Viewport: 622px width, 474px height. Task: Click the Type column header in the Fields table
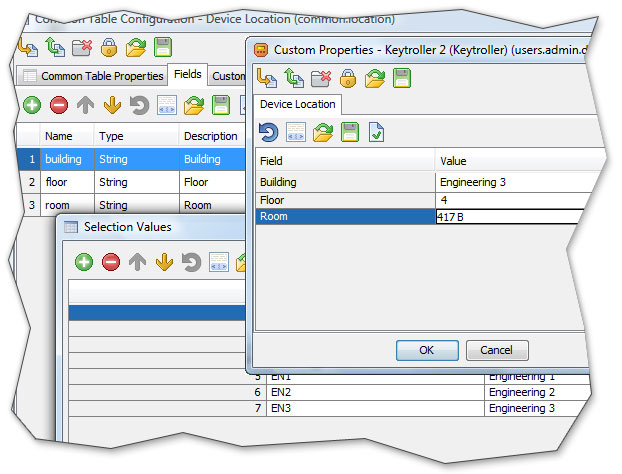click(137, 136)
